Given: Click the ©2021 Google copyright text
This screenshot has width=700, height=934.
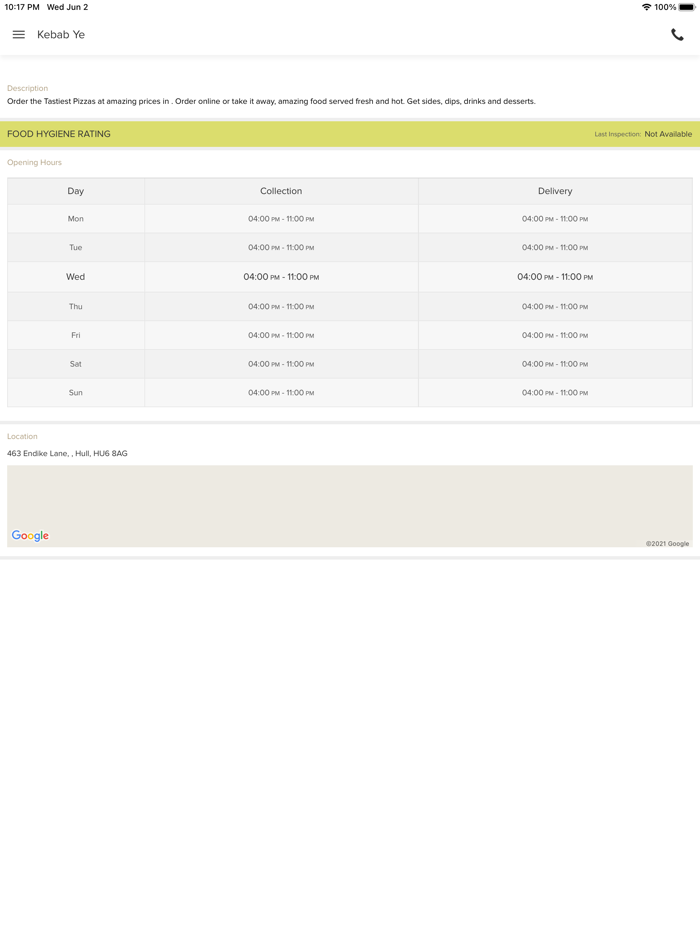Looking at the screenshot, I should point(667,544).
